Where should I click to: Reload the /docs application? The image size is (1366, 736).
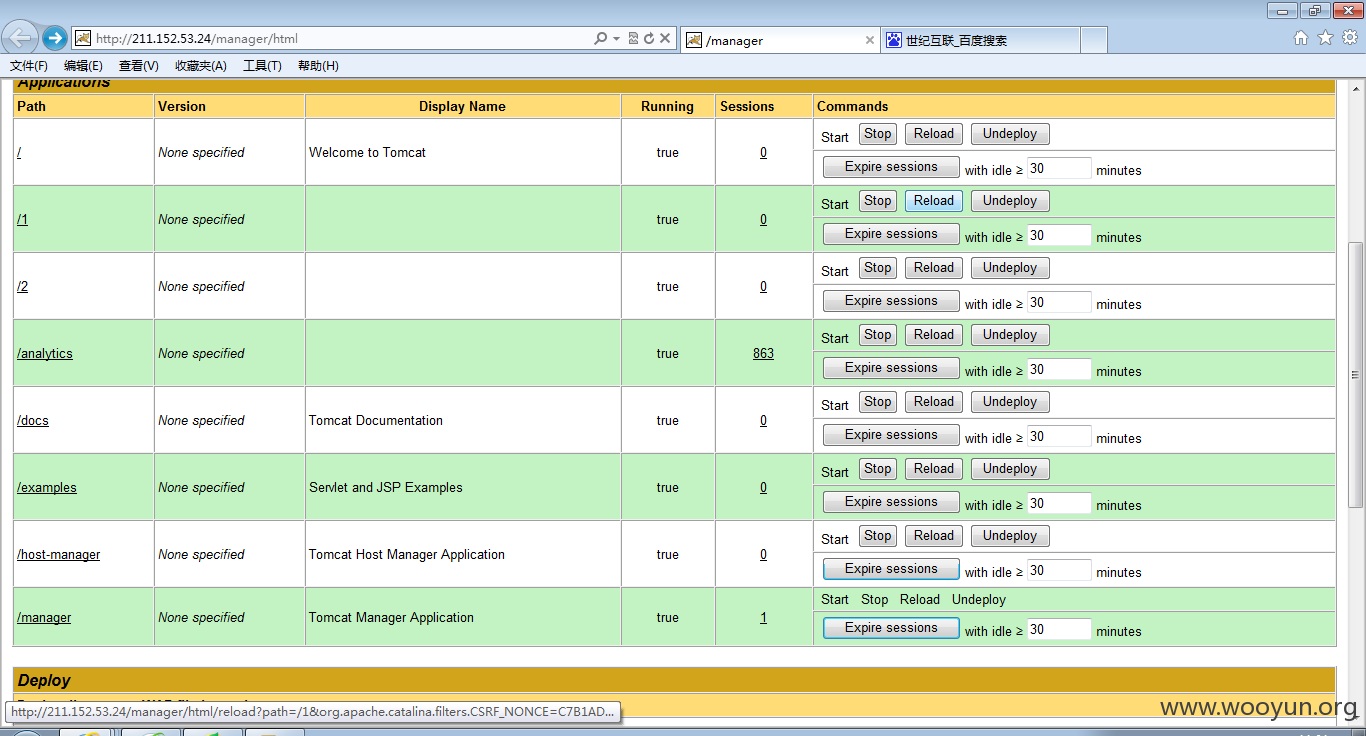934,402
